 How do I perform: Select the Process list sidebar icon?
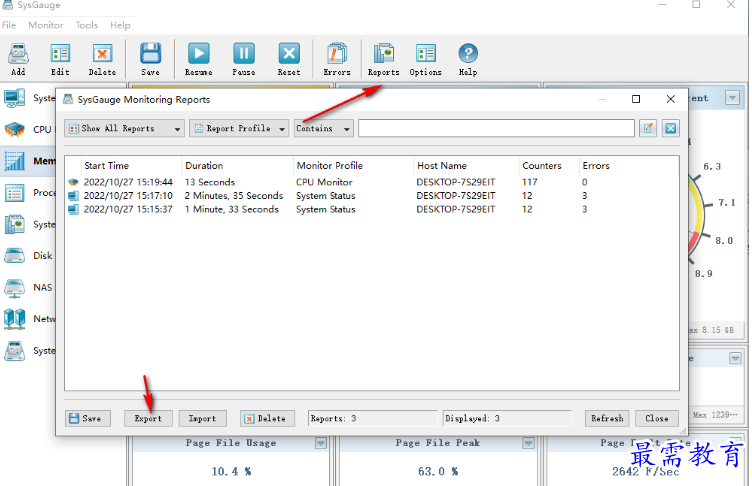[x=14, y=193]
